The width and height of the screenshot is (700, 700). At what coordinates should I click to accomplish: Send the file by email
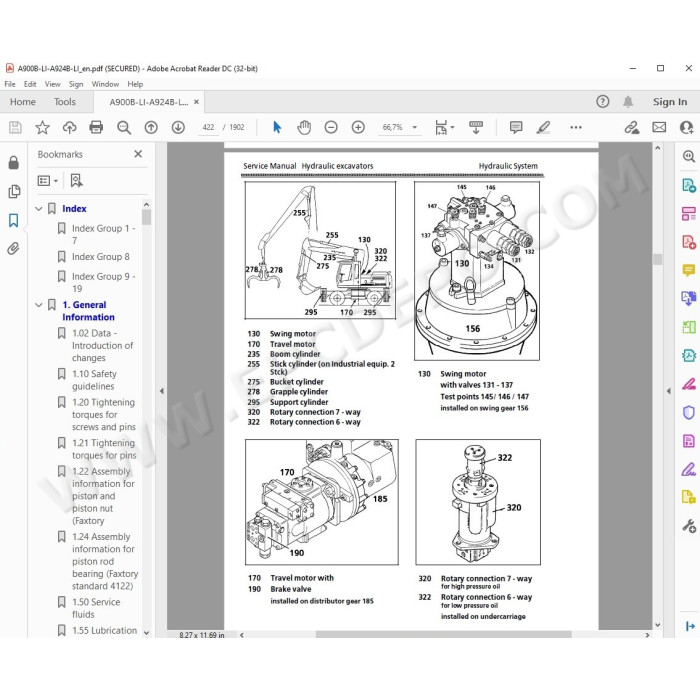point(659,128)
